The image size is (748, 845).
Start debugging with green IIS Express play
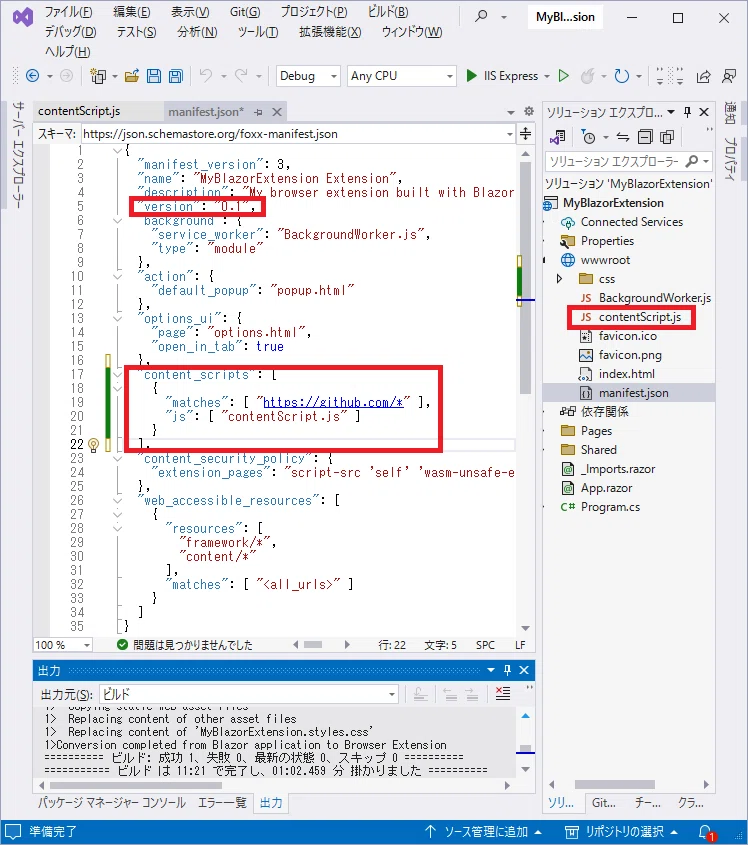472,75
